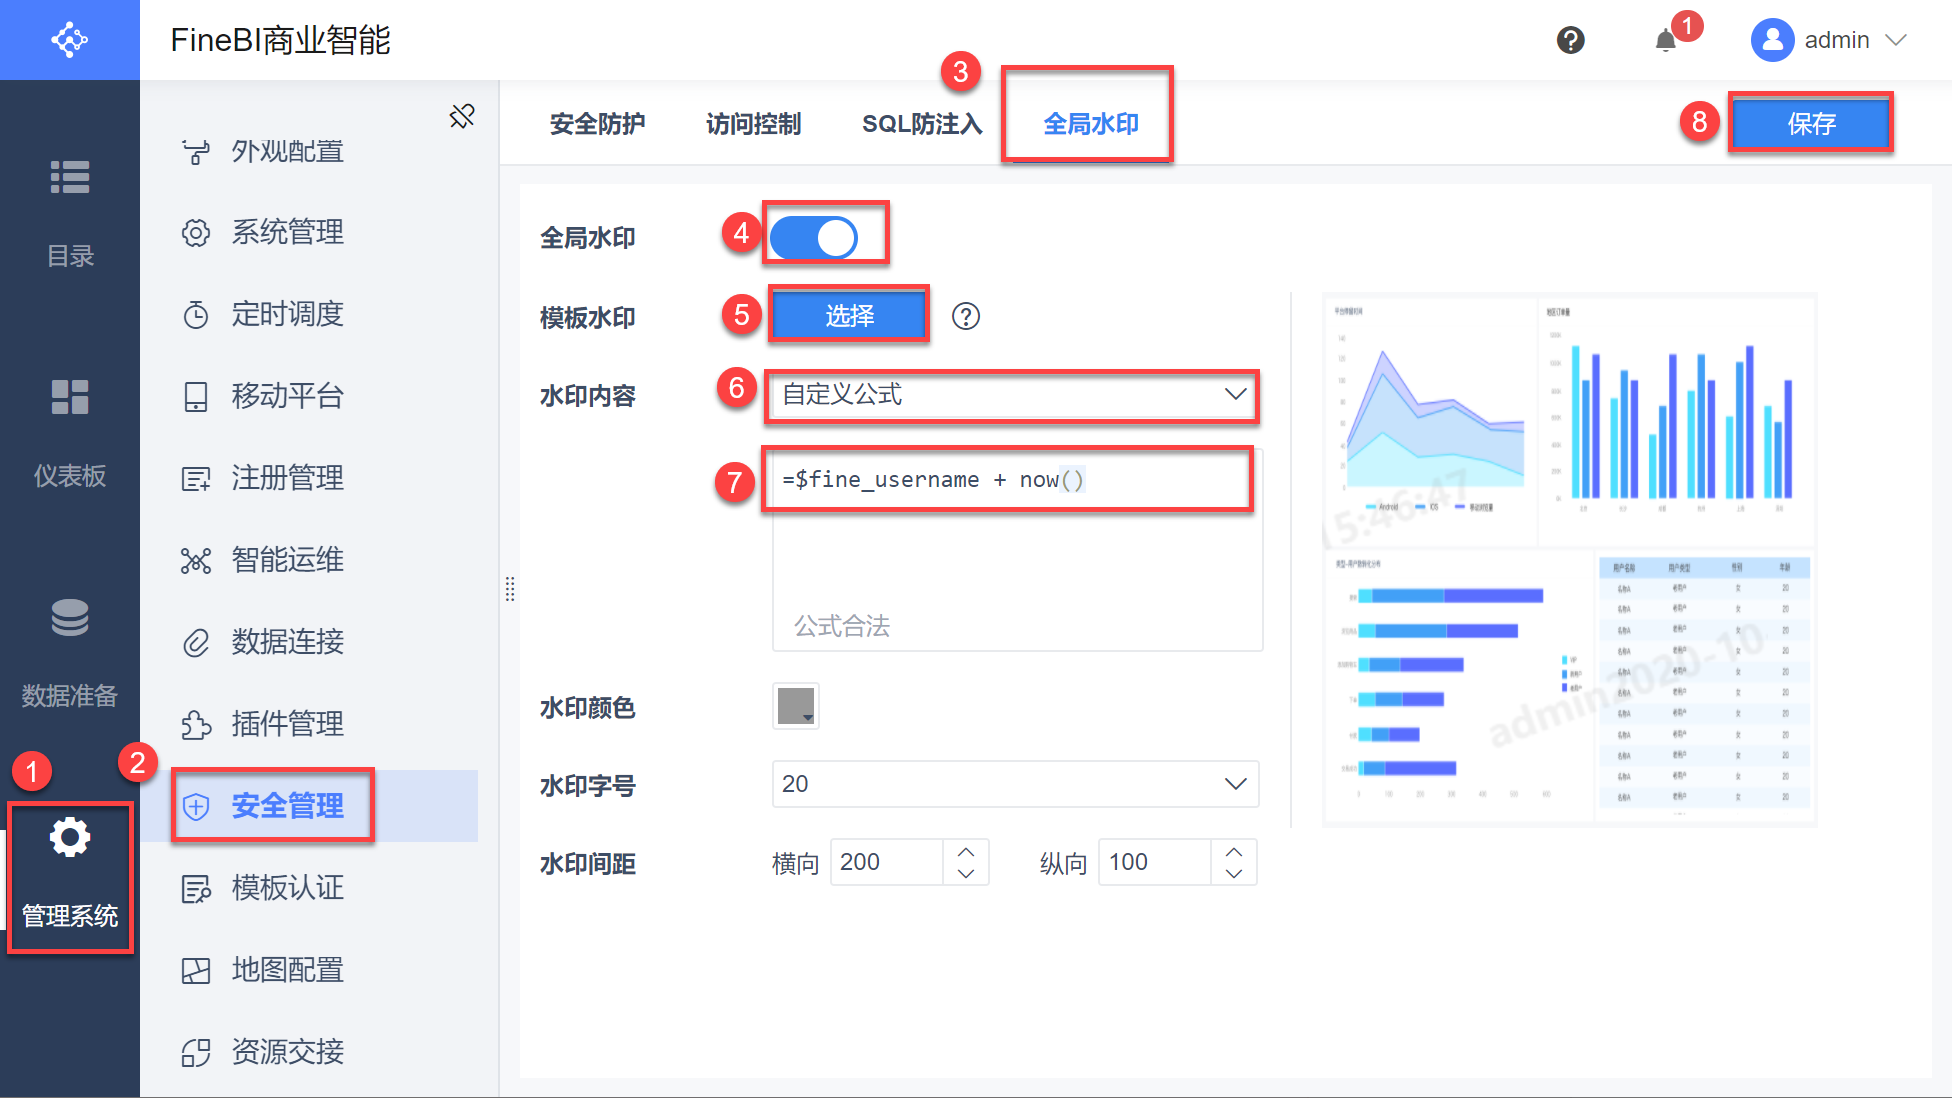Open the 目录 directory icon in left bar
Image resolution: width=1952 pixels, height=1098 pixels.
pos(70,177)
